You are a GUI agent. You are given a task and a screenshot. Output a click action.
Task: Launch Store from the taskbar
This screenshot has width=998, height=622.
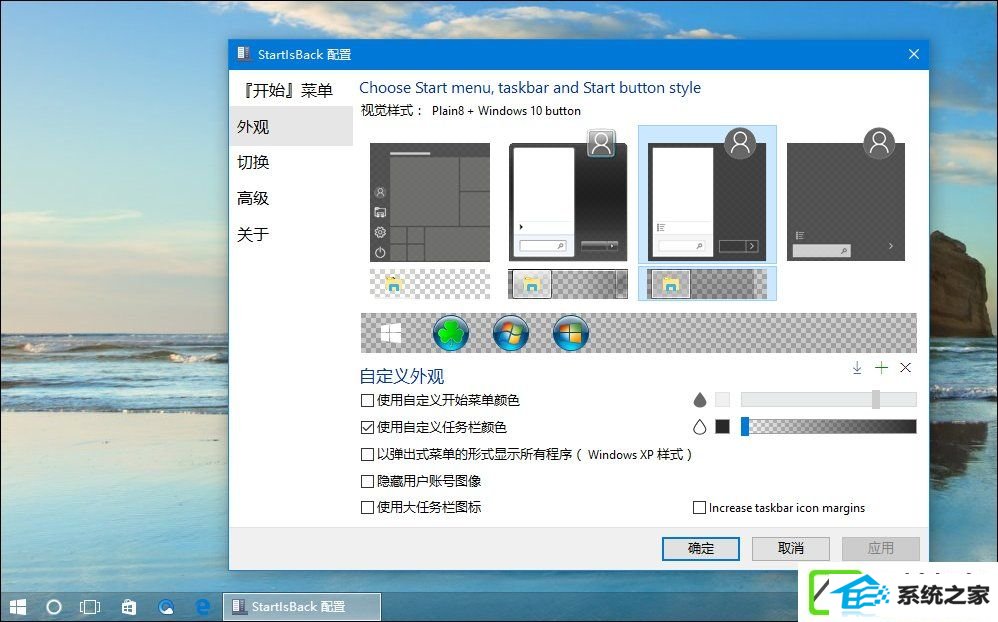coord(129,607)
